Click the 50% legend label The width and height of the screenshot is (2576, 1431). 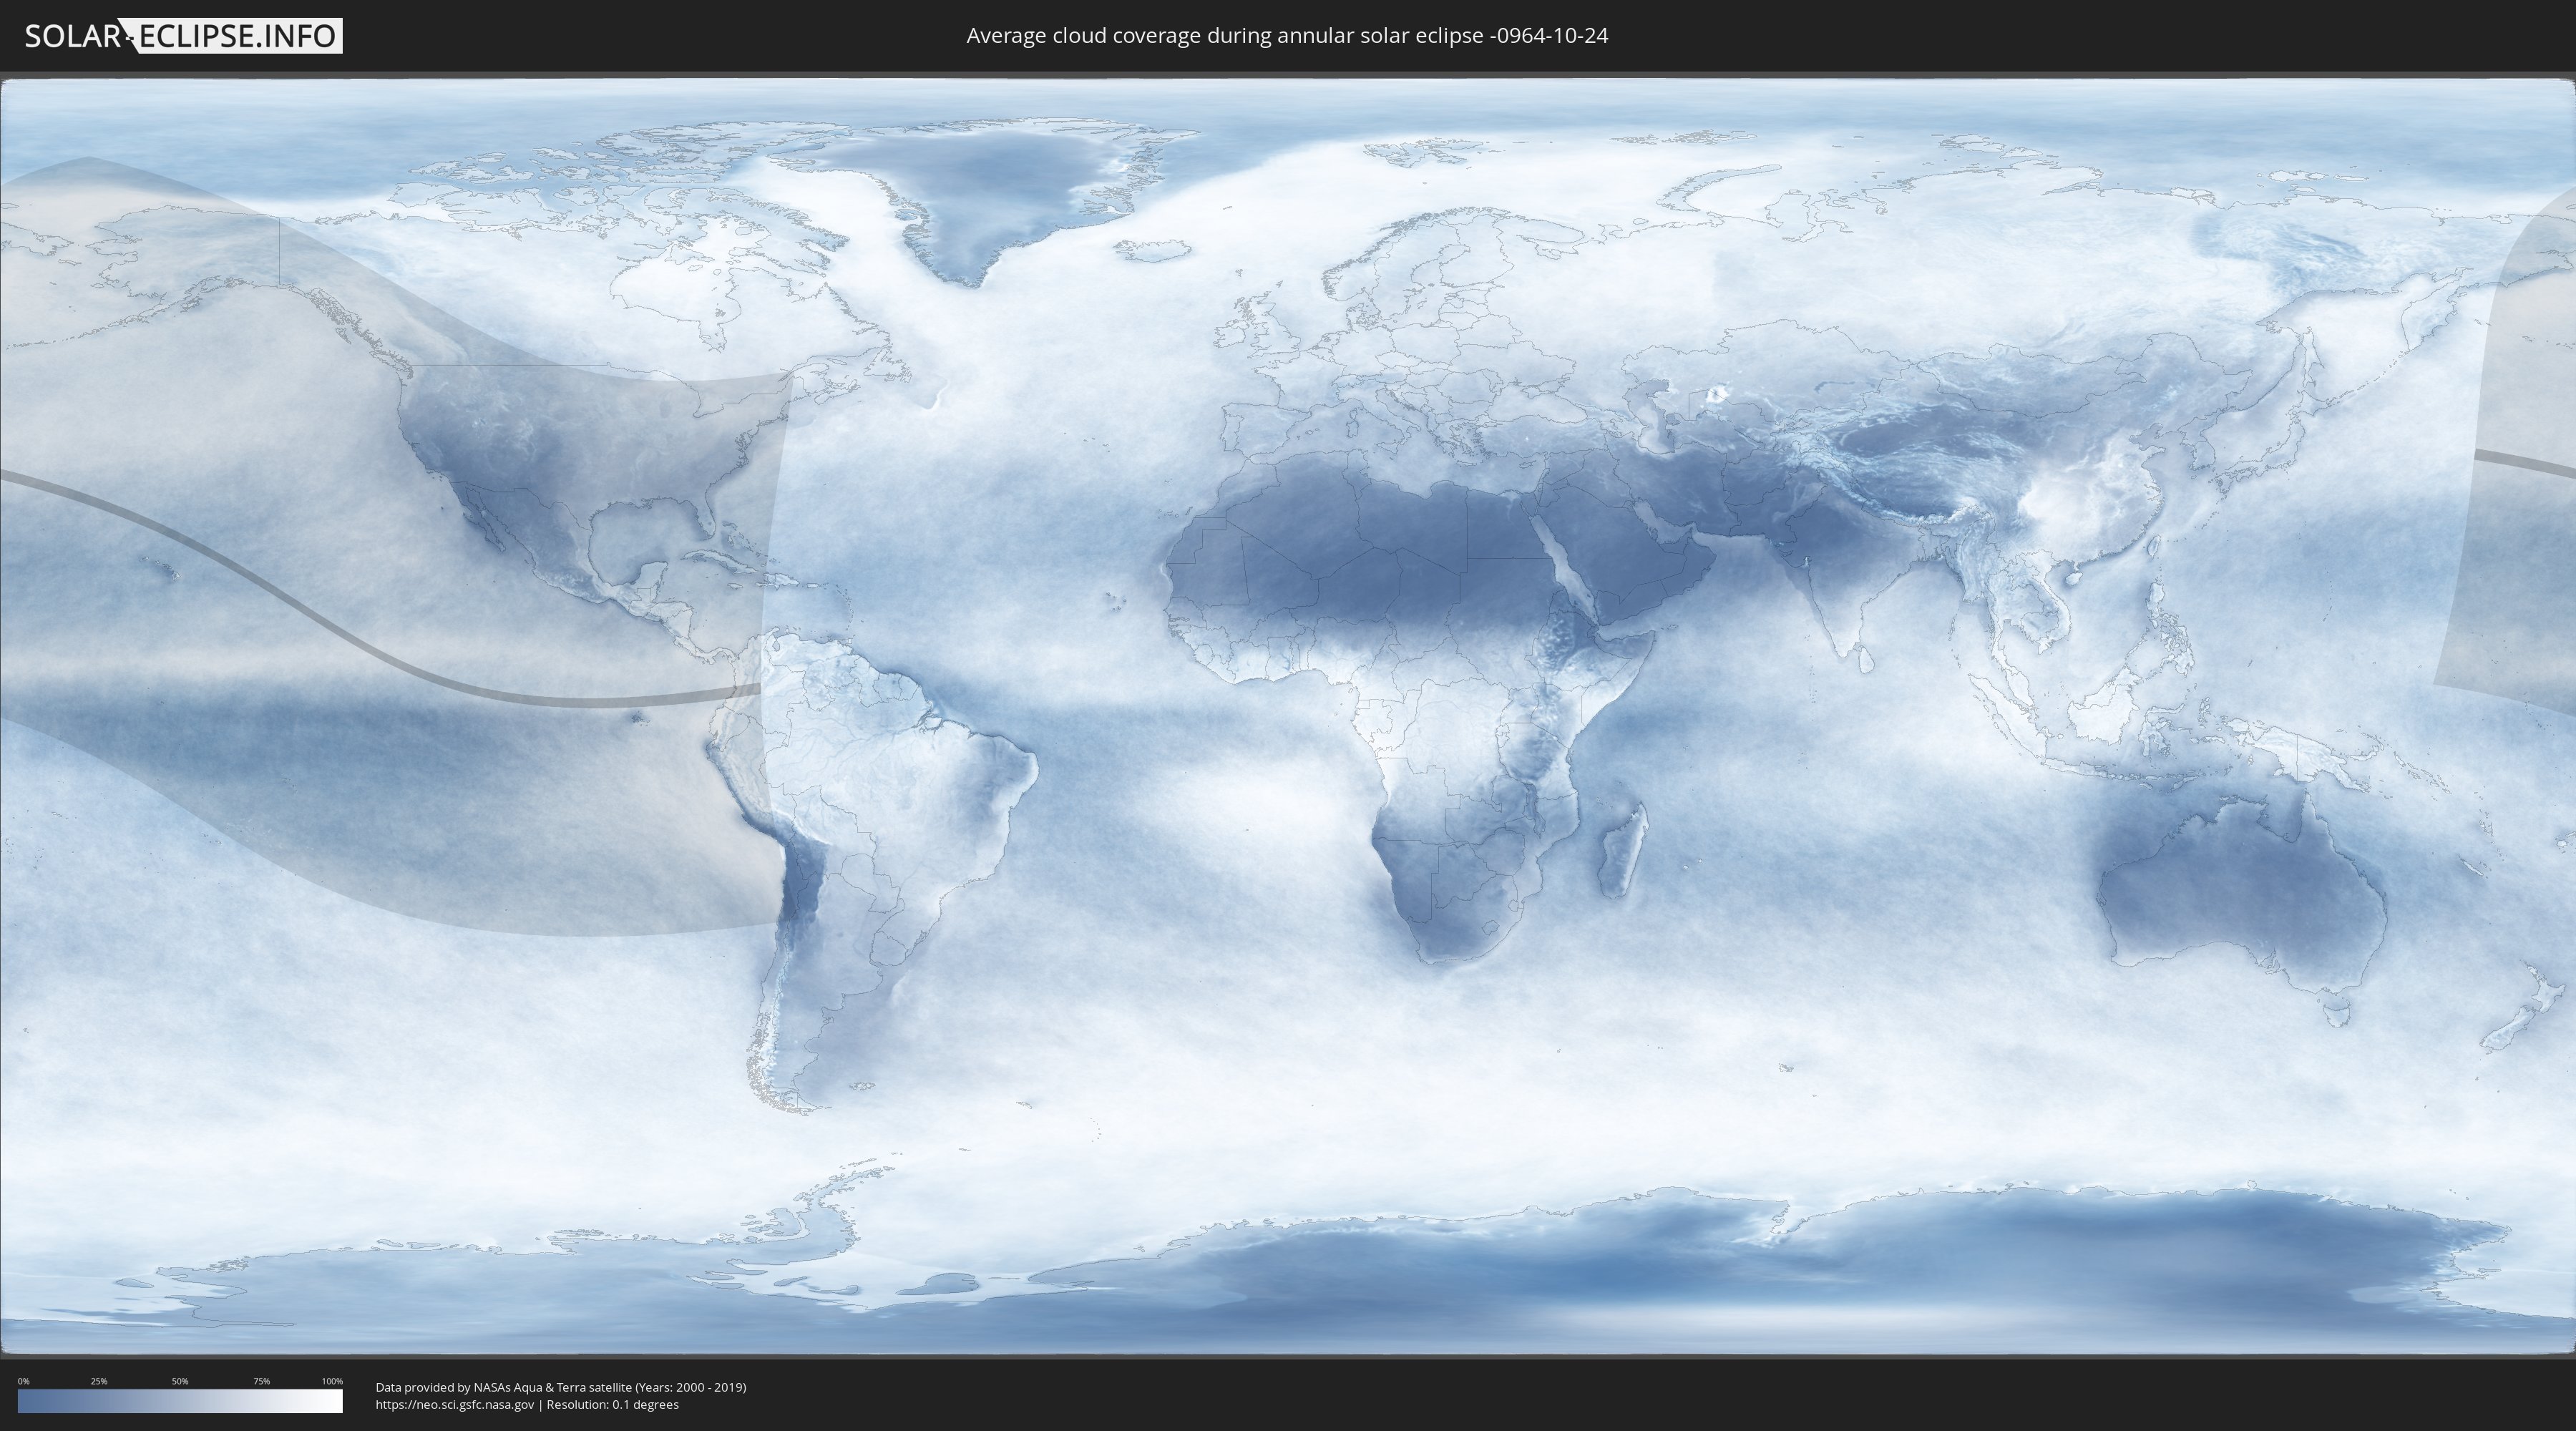pyautogui.click(x=180, y=1381)
